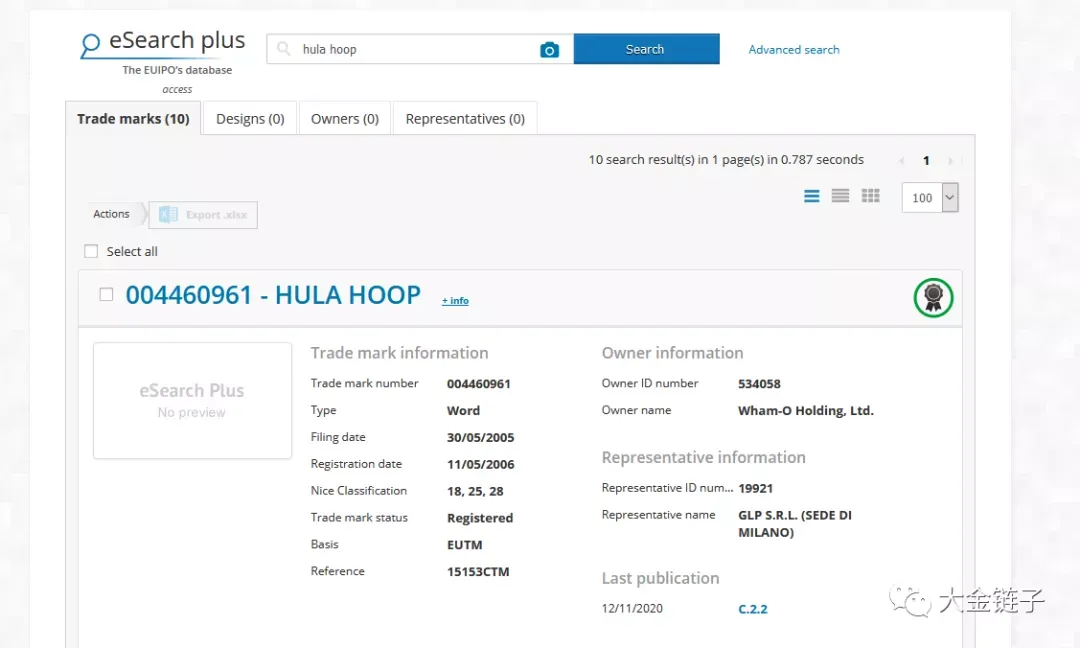Open the Representatives (0) tab
Screen dimensions: 1080x648
(x=465, y=118)
